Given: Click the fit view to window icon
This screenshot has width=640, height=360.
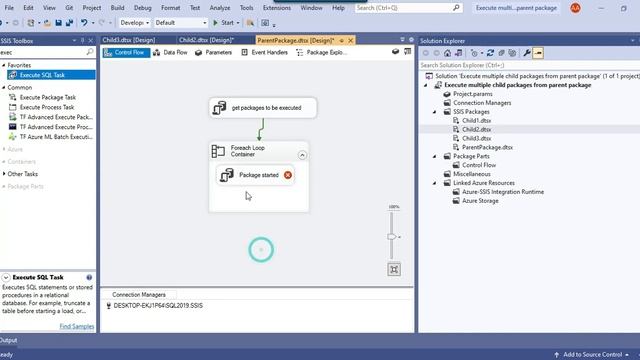Looking at the screenshot, I should [394, 269].
